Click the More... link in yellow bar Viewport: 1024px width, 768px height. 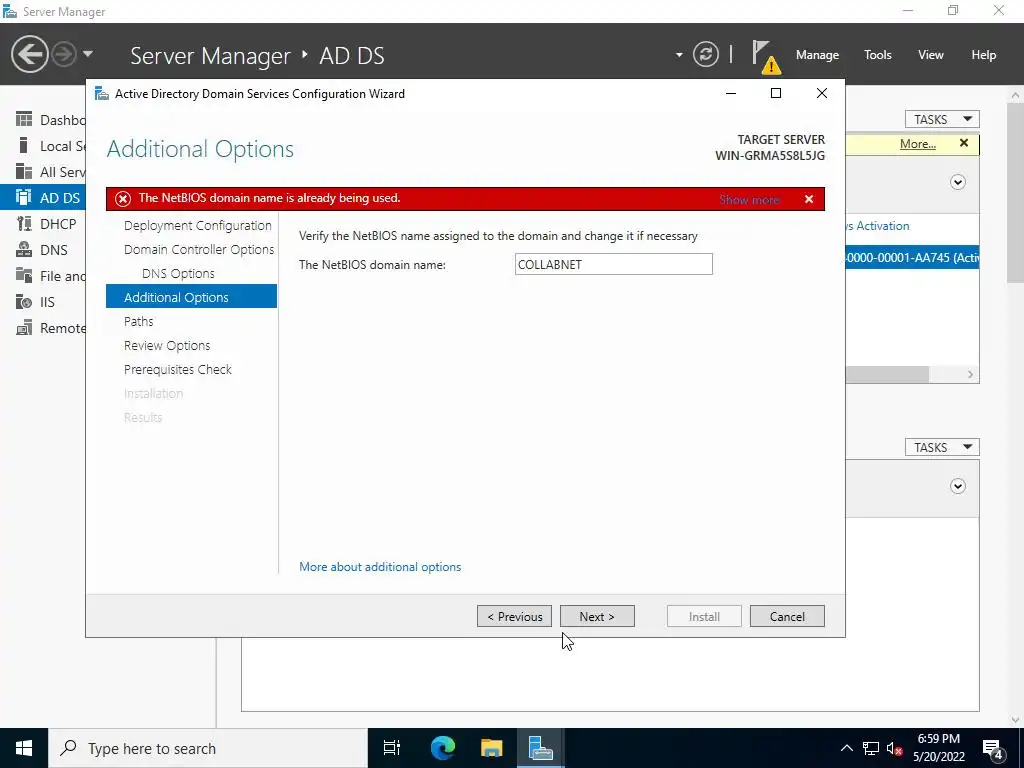[x=918, y=144]
